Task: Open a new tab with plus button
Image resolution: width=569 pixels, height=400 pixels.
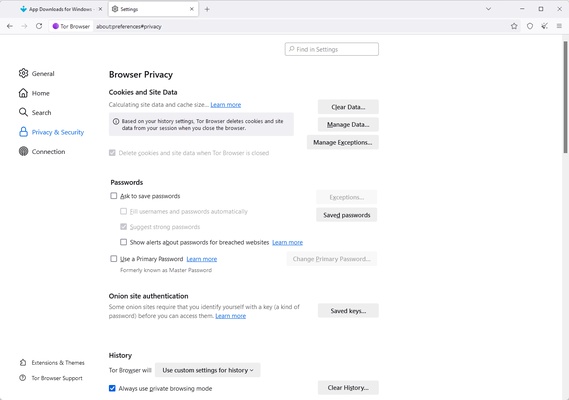Action: [x=207, y=9]
